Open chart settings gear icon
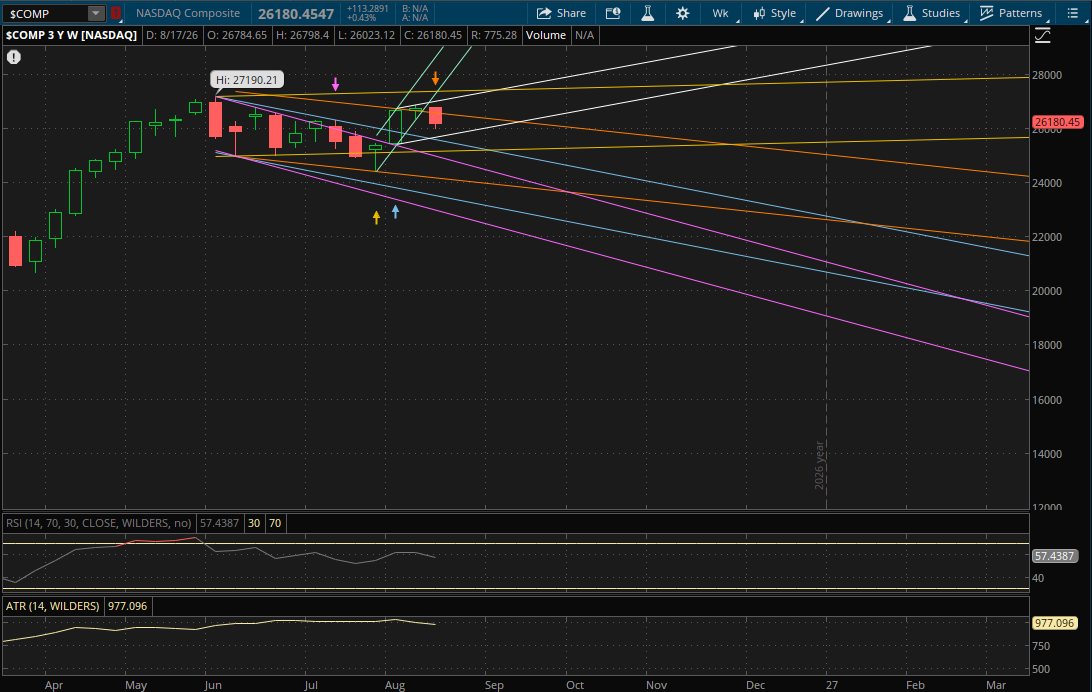The image size is (1092, 692). point(682,13)
